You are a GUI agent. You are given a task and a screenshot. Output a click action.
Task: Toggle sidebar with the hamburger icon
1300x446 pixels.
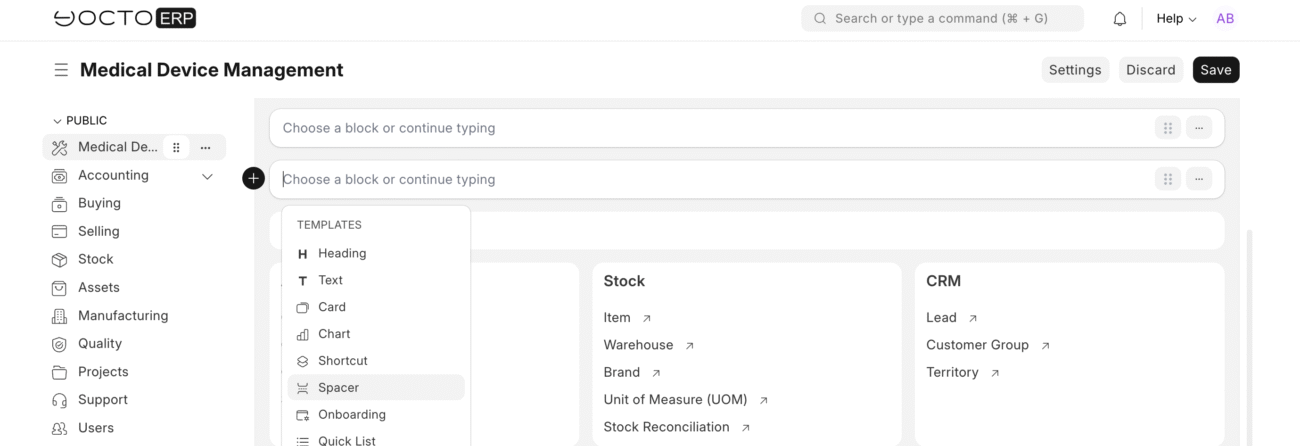61,70
